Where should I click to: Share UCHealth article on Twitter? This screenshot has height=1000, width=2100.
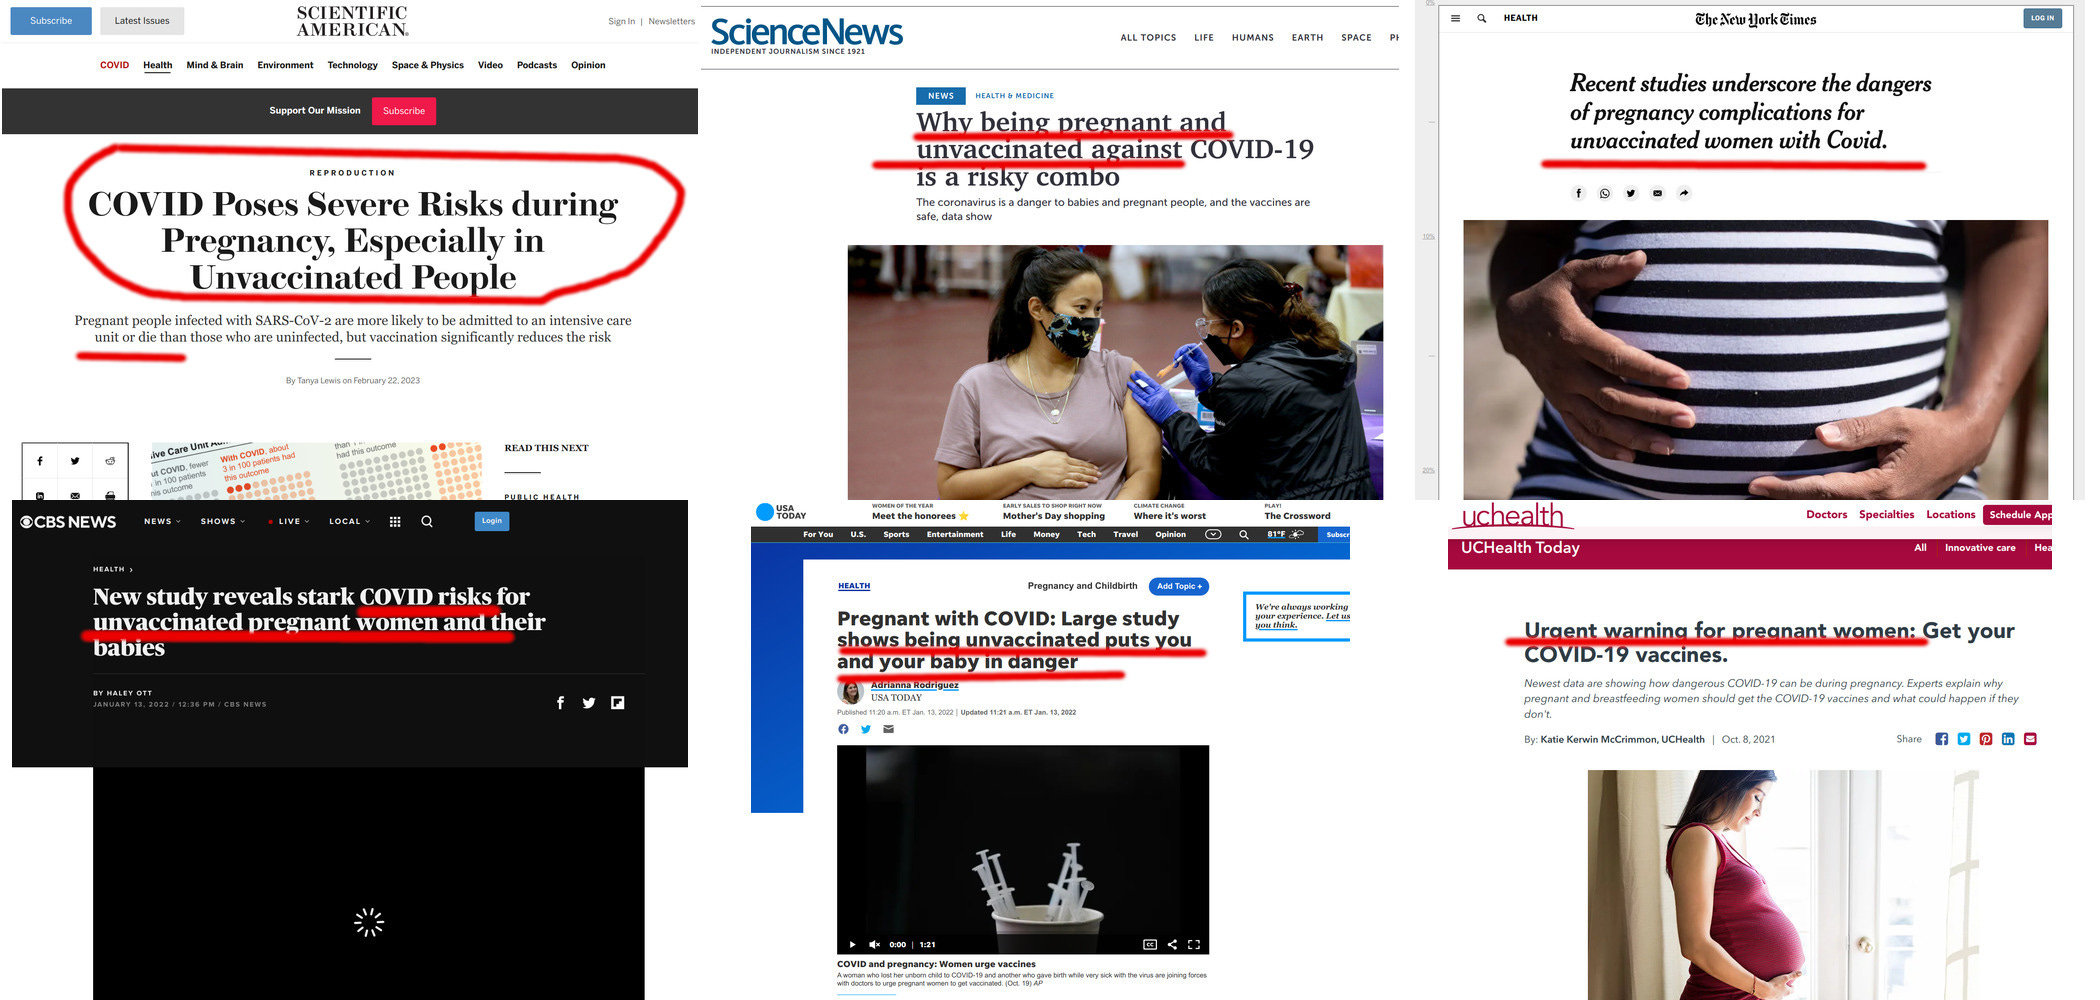point(1964,739)
